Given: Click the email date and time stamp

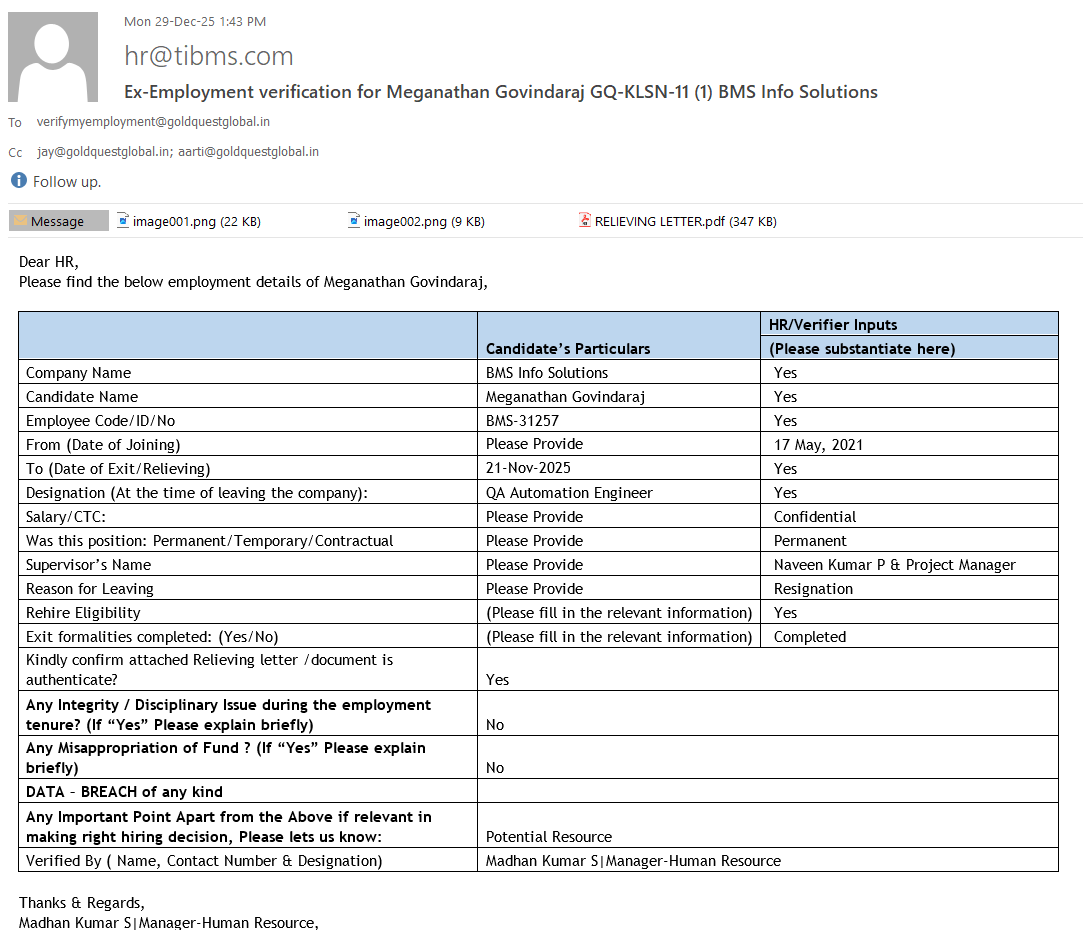Looking at the screenshot, I should click(195, 21).
